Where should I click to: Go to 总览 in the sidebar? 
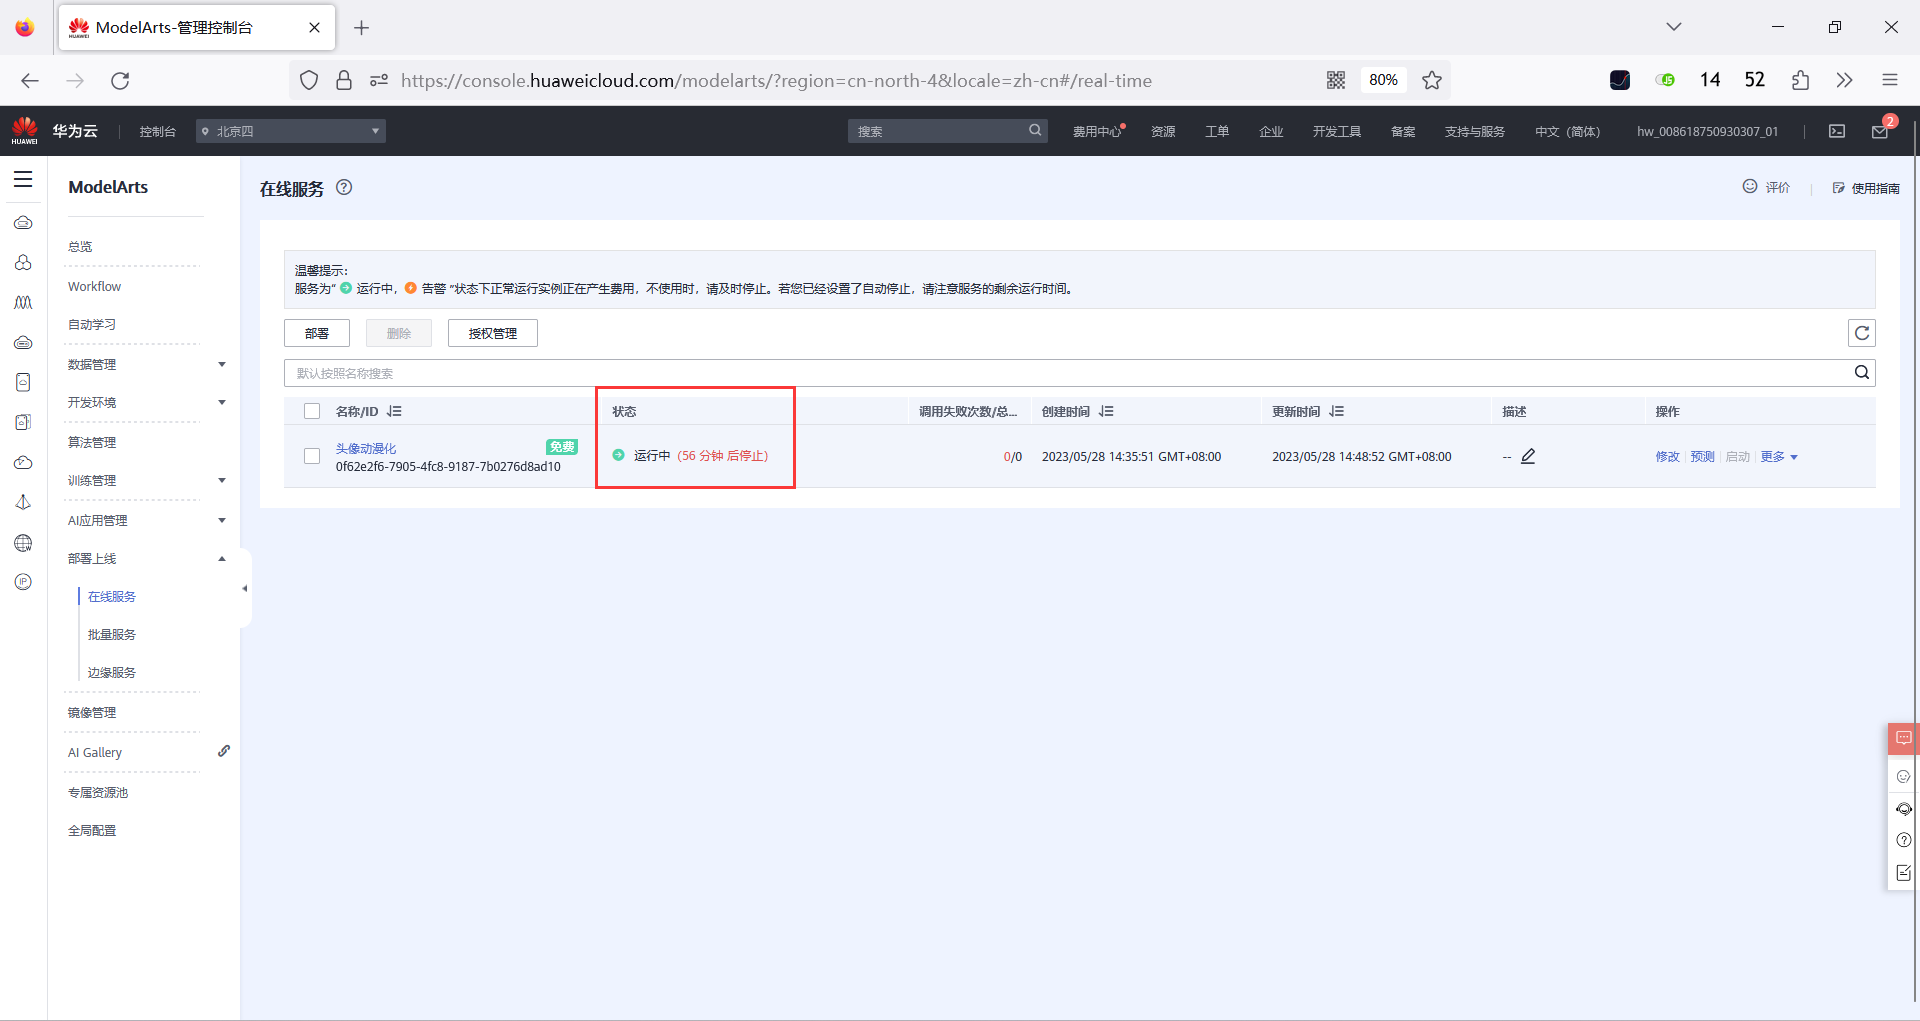pyautogui.click(x=80, y=246)
